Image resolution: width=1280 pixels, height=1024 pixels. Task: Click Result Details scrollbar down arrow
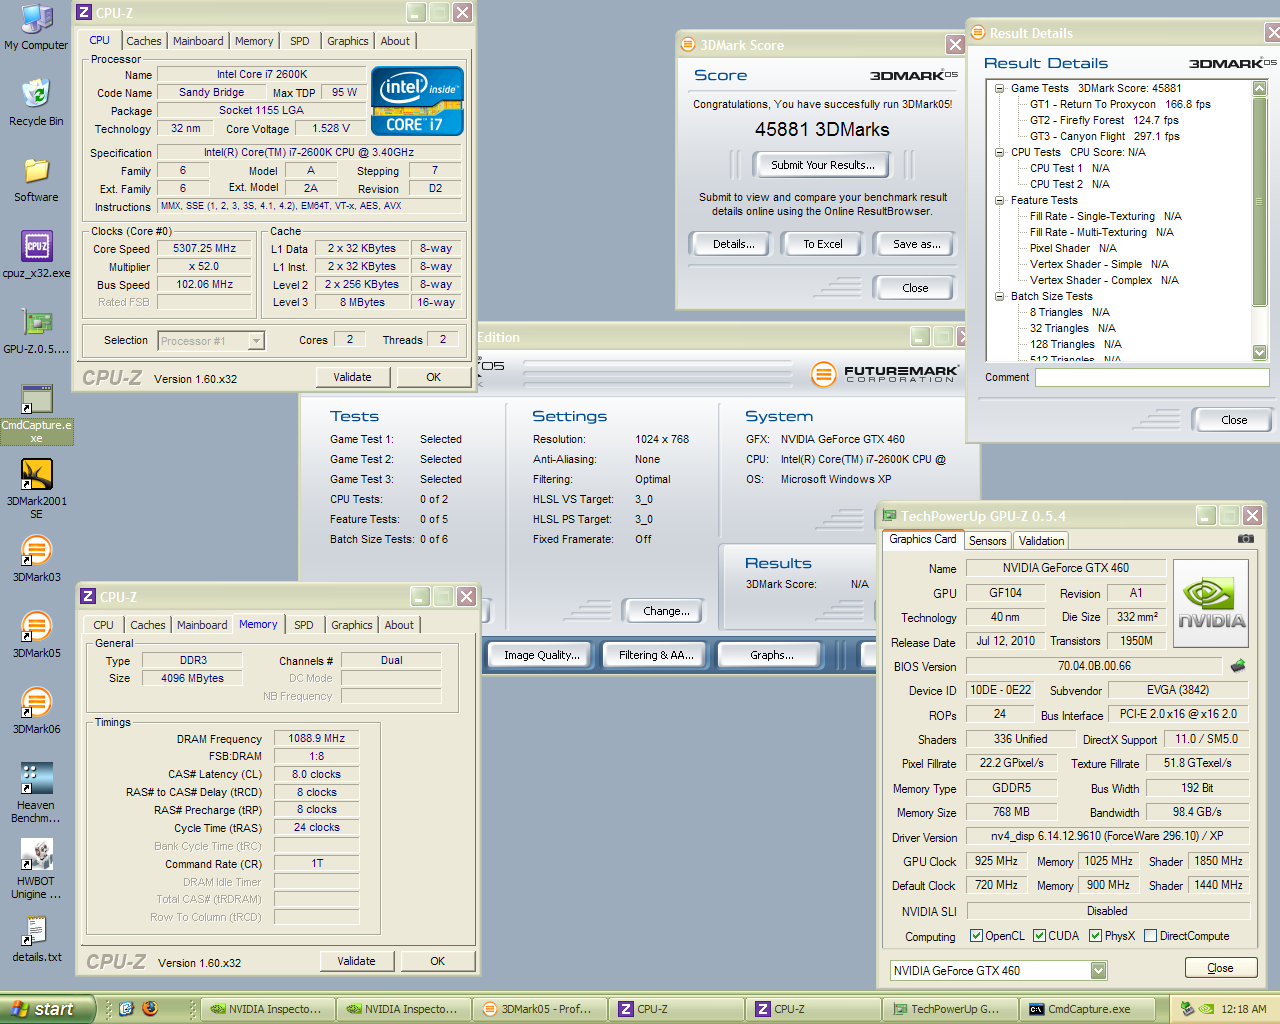pos(1260,352)
